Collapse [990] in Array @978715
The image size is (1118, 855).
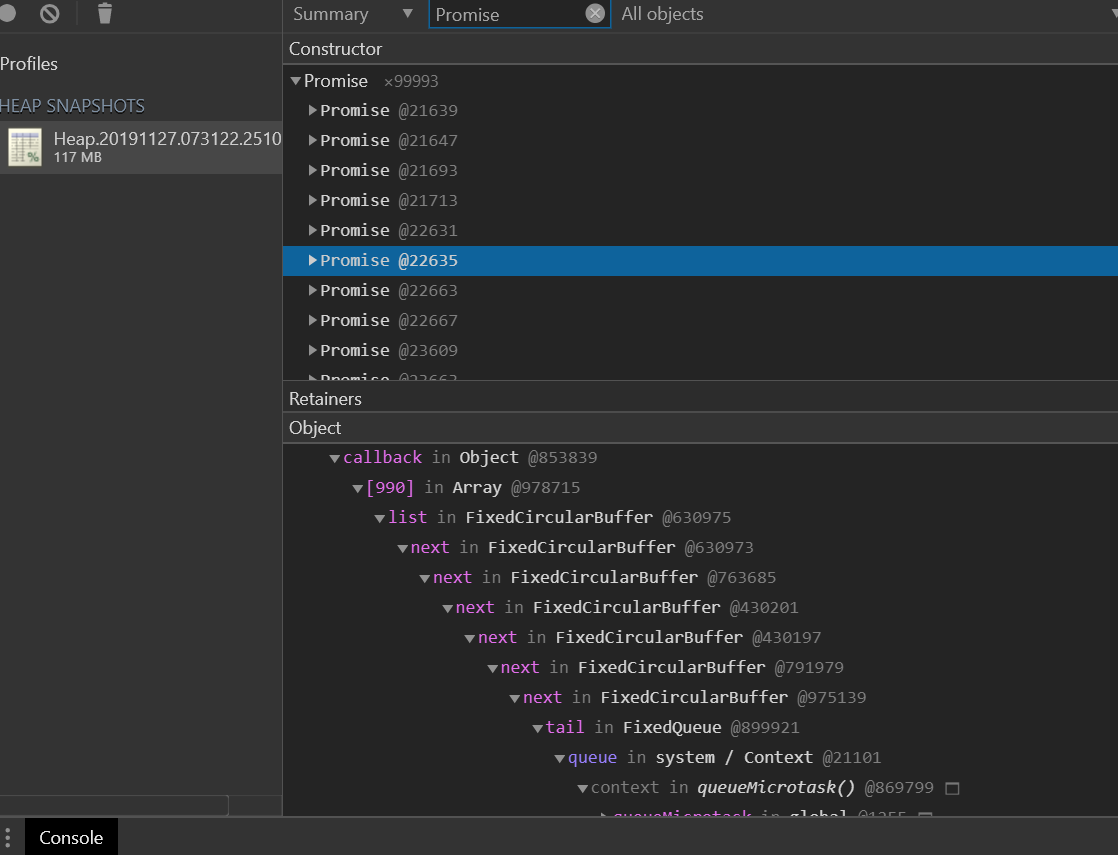point(357,488)
